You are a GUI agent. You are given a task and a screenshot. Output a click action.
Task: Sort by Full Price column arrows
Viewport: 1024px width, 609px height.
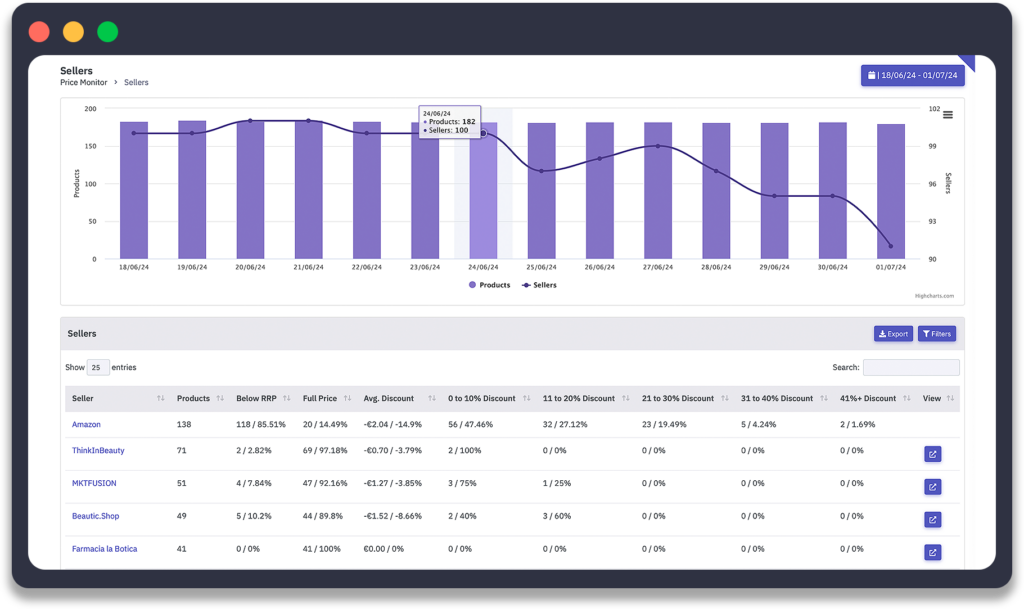tap(347, 398)
